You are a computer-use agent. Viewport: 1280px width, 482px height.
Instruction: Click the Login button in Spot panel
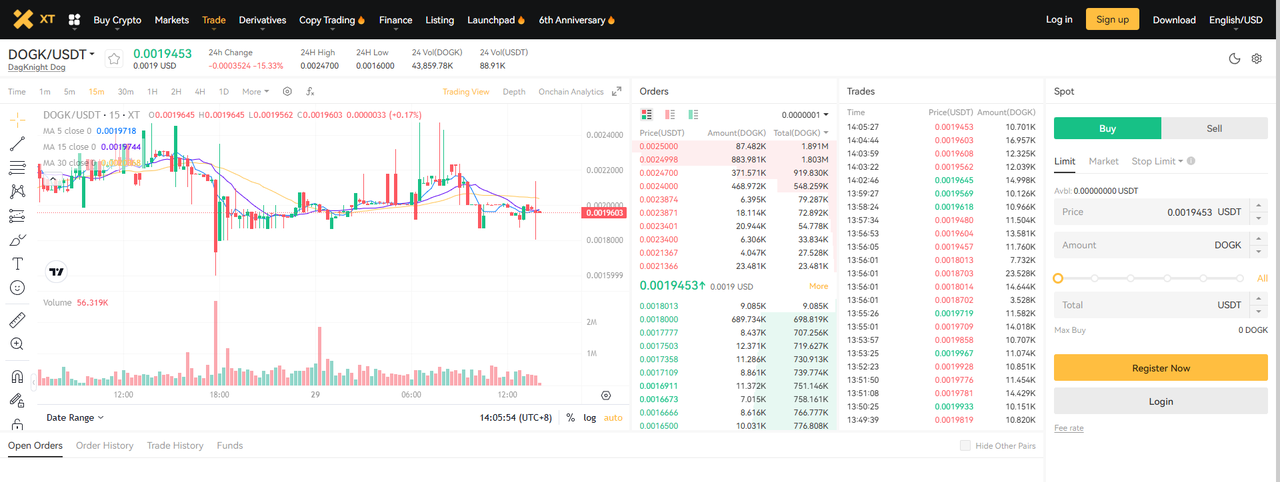[1161, 401]
